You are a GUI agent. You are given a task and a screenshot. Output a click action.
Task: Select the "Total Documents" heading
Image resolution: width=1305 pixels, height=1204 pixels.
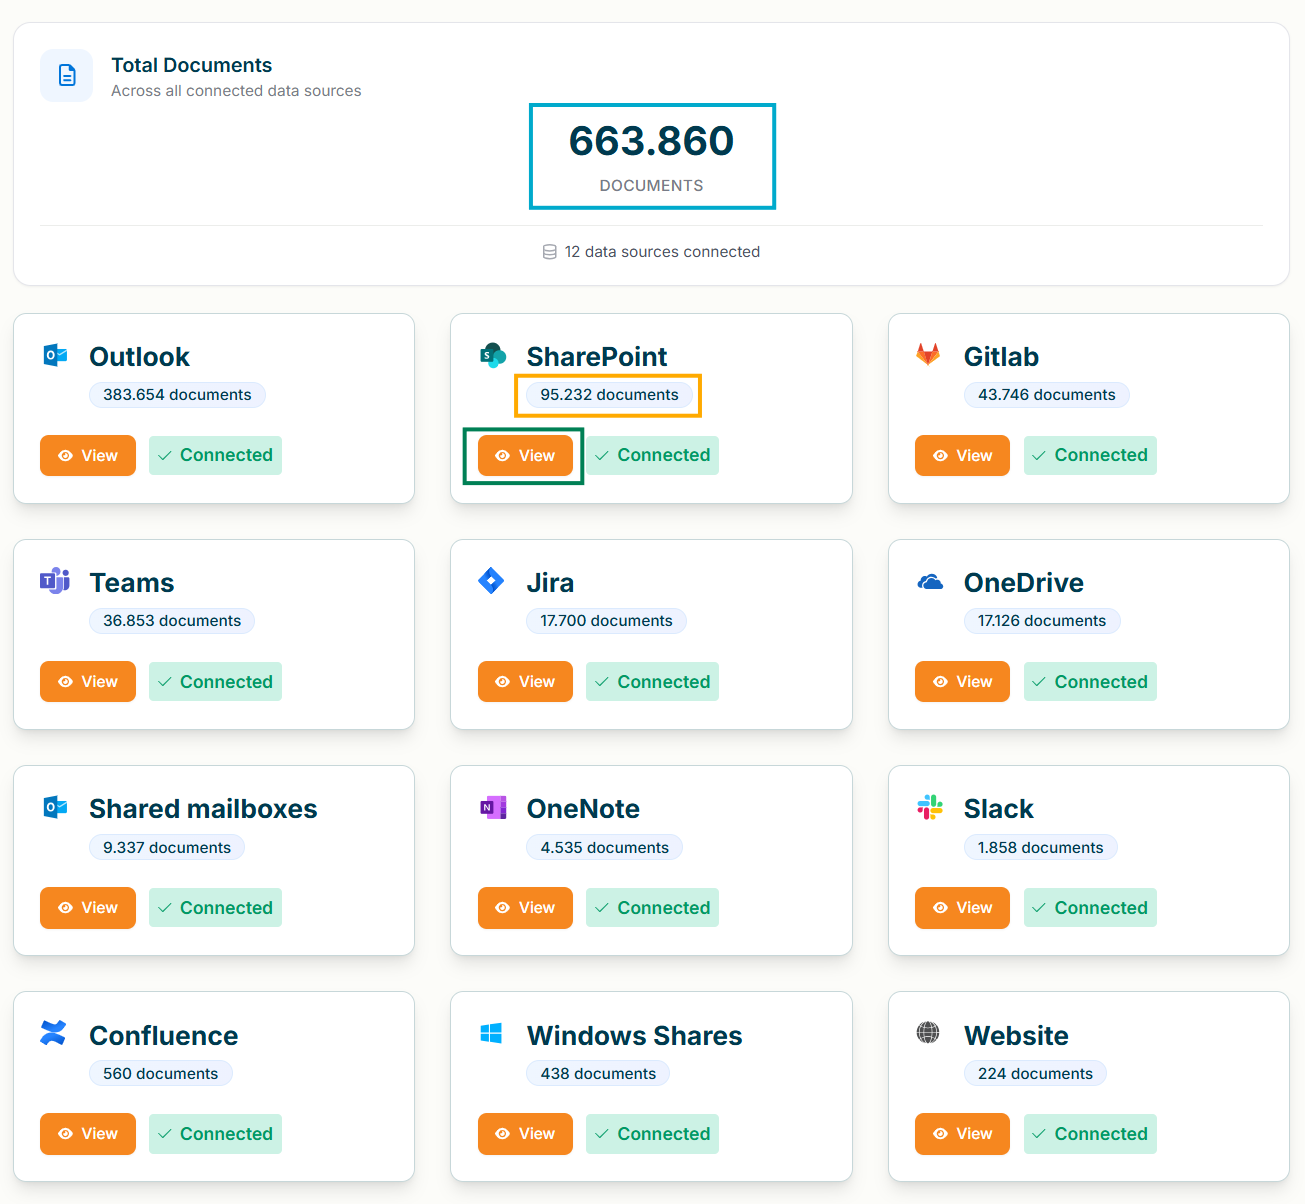(191, 65)
